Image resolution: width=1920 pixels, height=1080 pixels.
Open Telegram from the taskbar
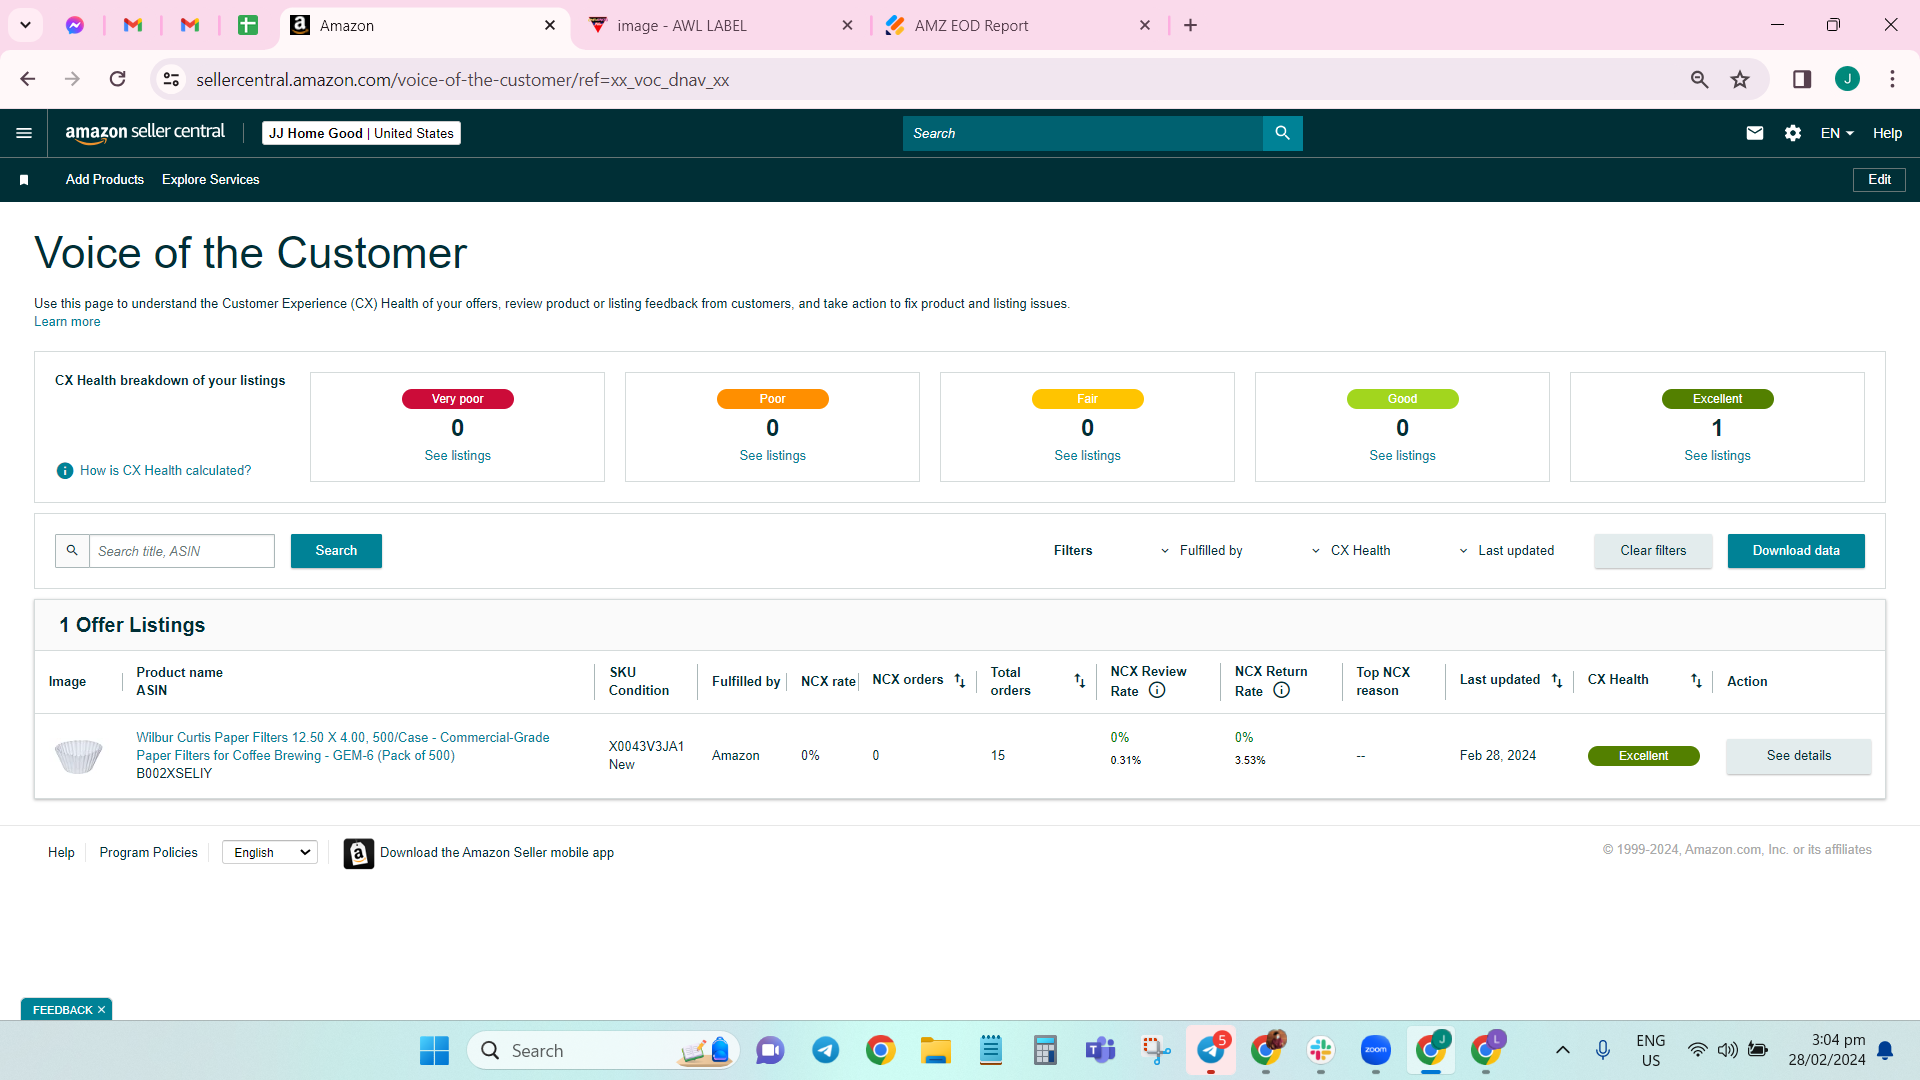click(x=825, y=1050)
